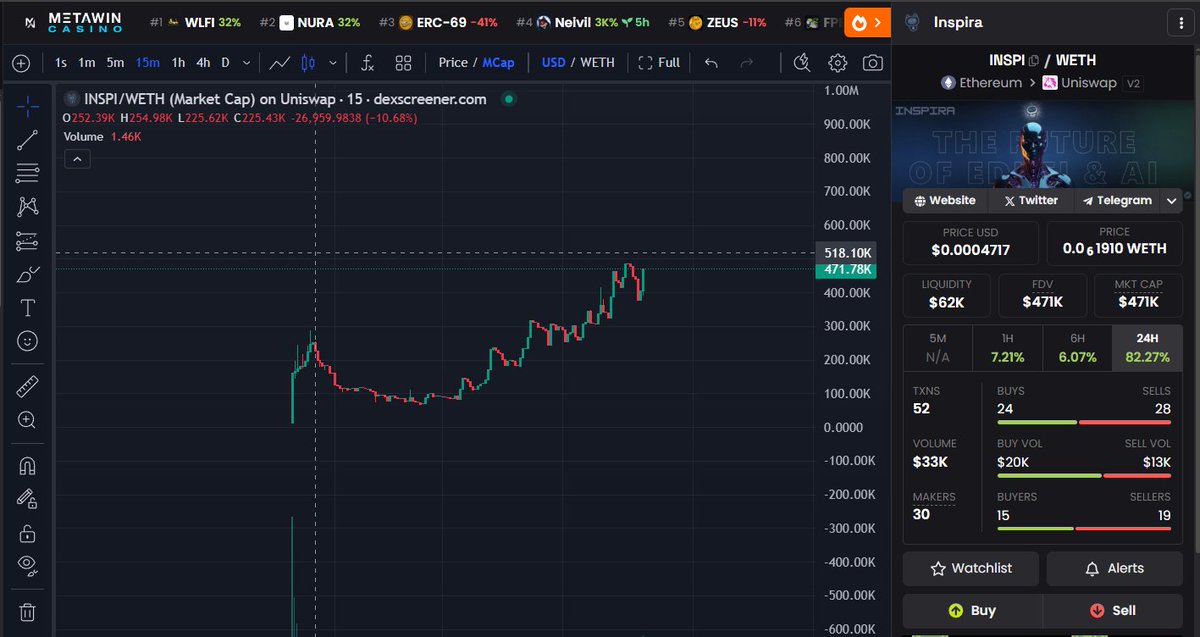Select the line chart style icon

point(280,63)
